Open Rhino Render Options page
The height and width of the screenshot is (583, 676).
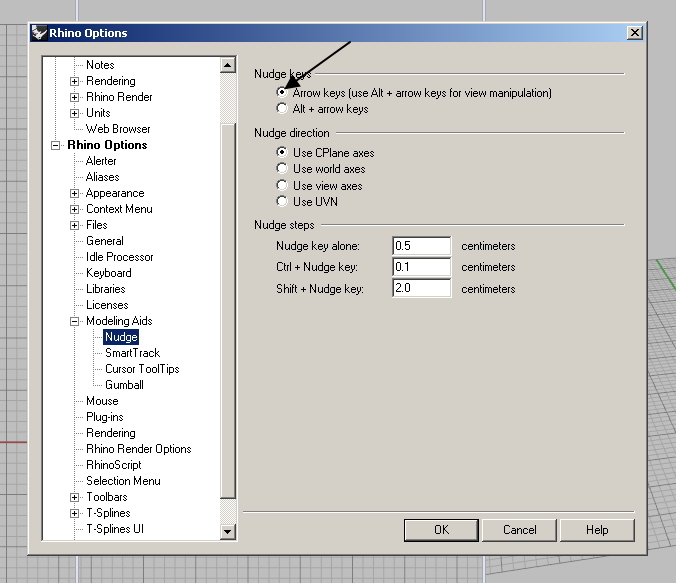pos(139,448)
